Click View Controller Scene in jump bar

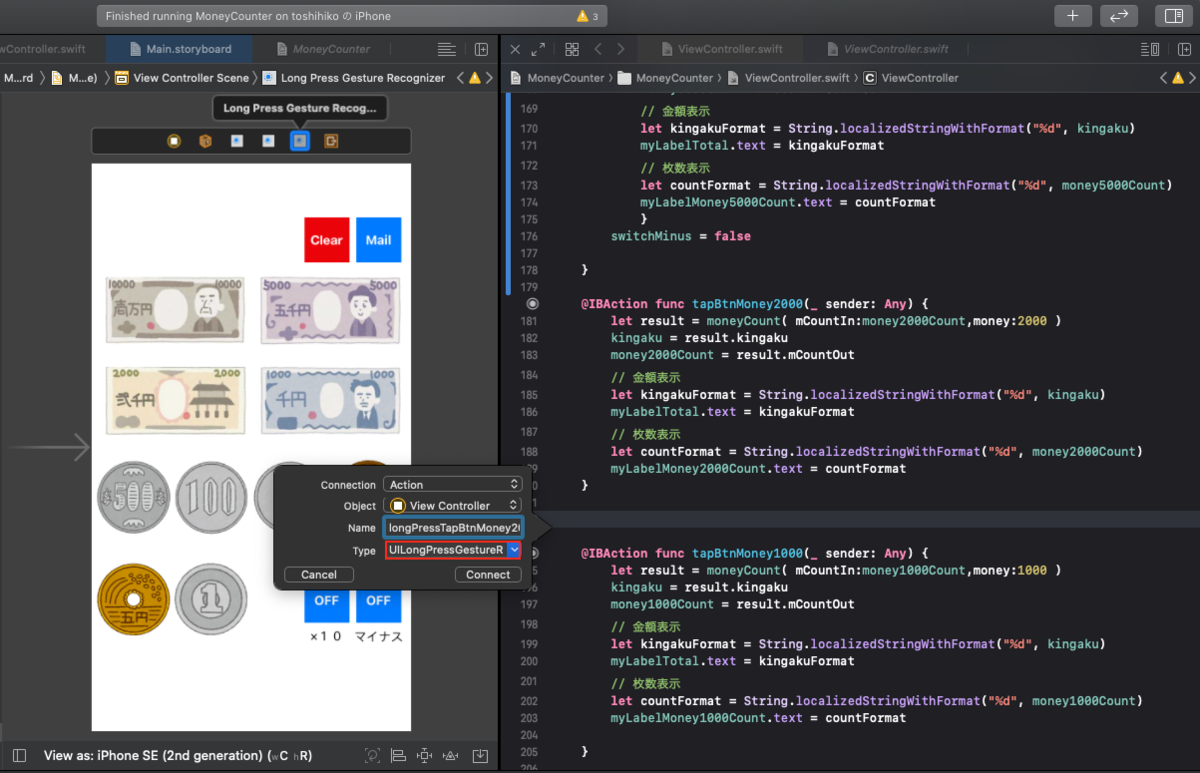(182, 78)
